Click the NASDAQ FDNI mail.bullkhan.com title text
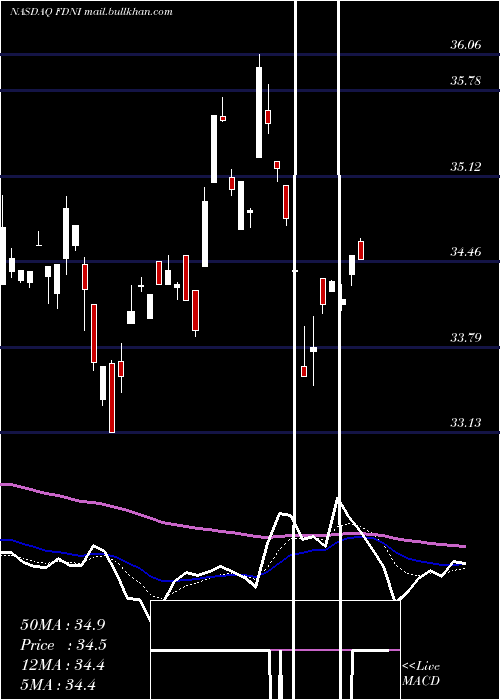This screenshot has height=700, width=500. (x=91, y=12)
